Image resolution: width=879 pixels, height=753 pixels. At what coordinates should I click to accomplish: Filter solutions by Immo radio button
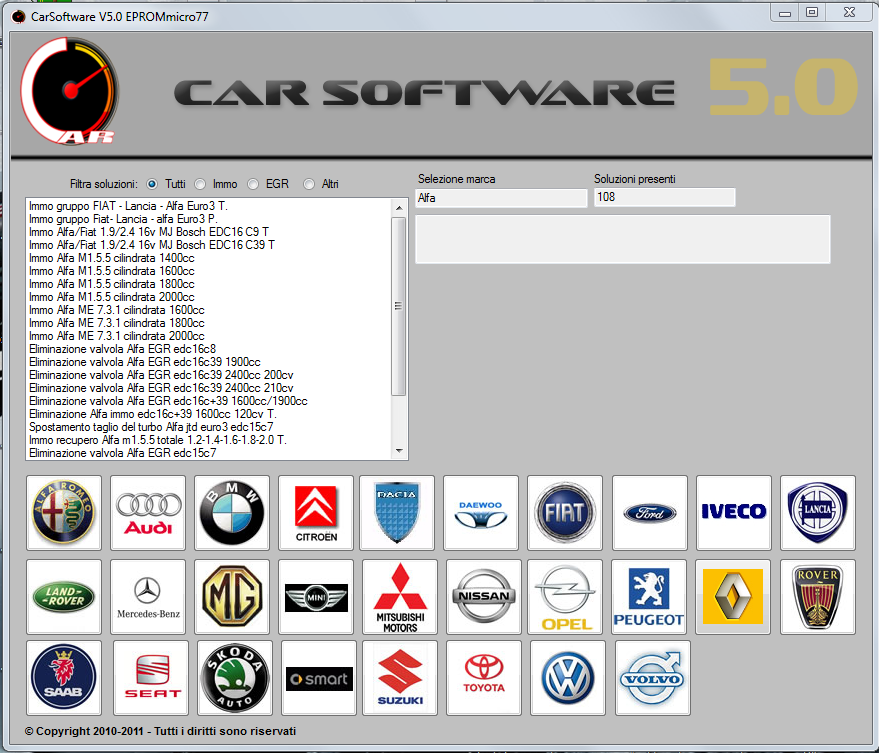200,184
